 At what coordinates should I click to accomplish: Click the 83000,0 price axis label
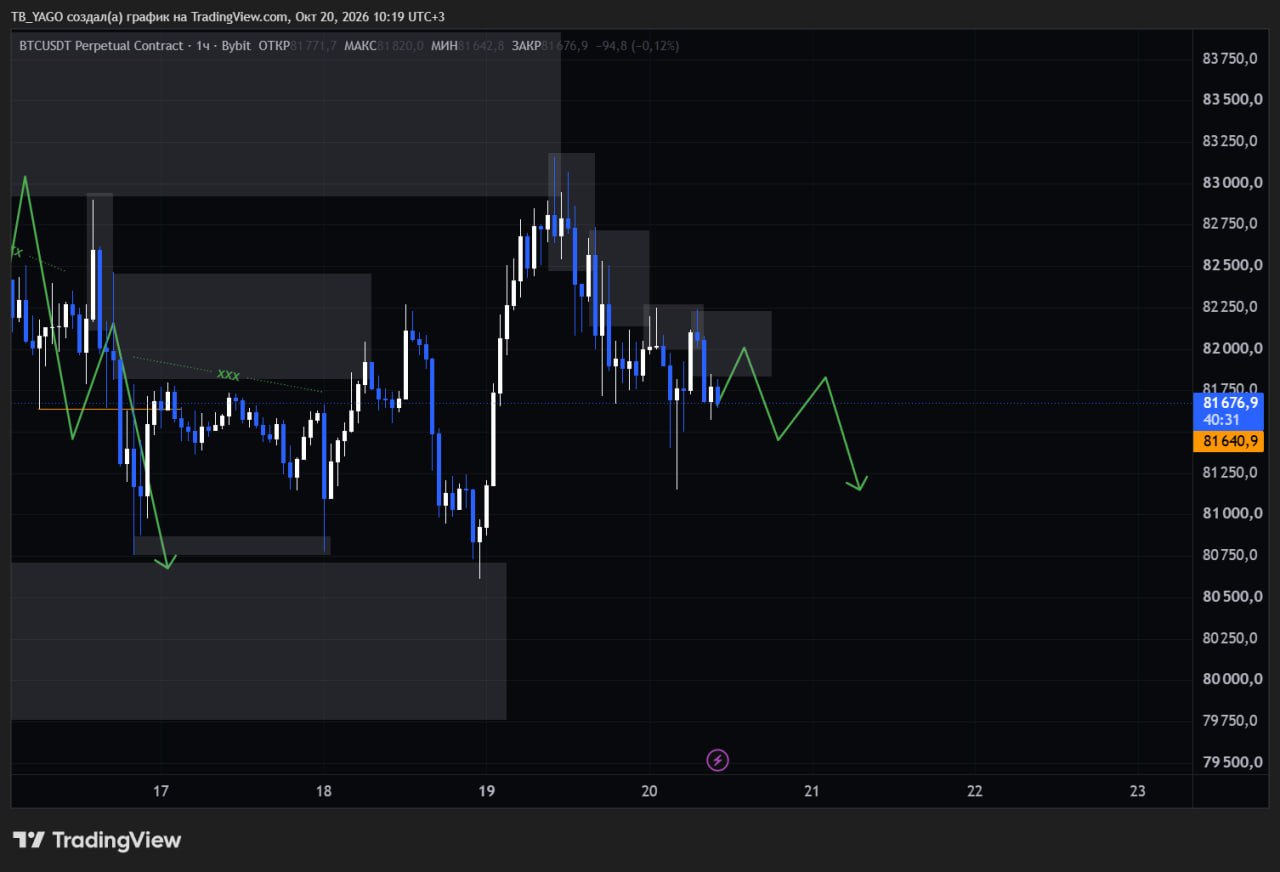coord(1230,183)
